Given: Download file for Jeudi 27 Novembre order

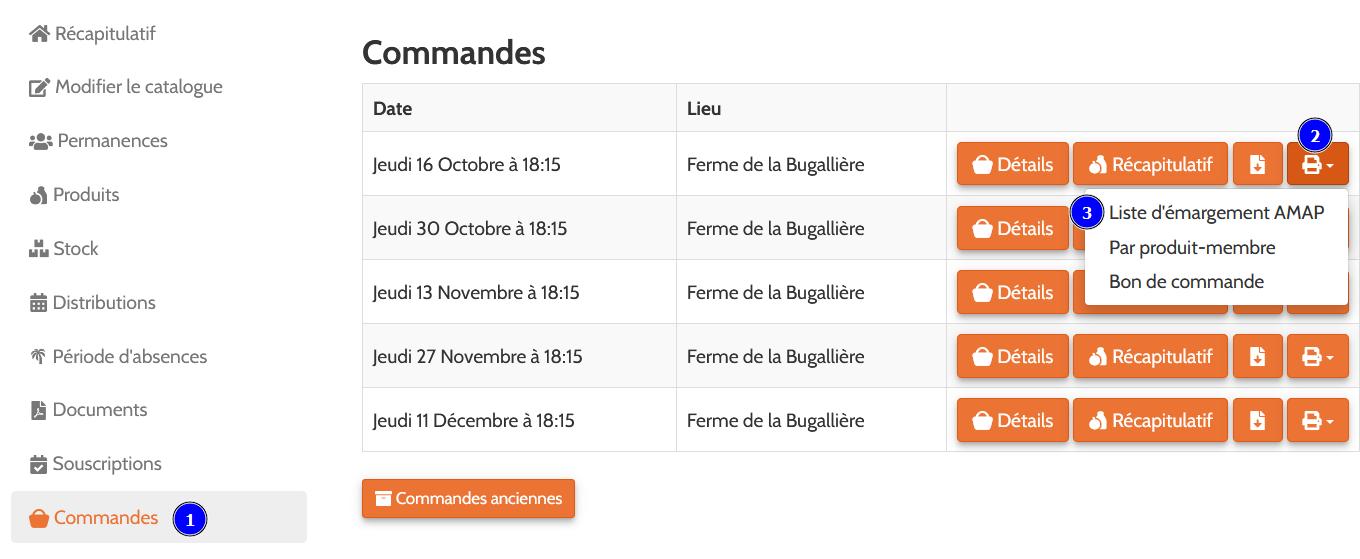Looking at the screenshot, I should tap(1257, 356).
